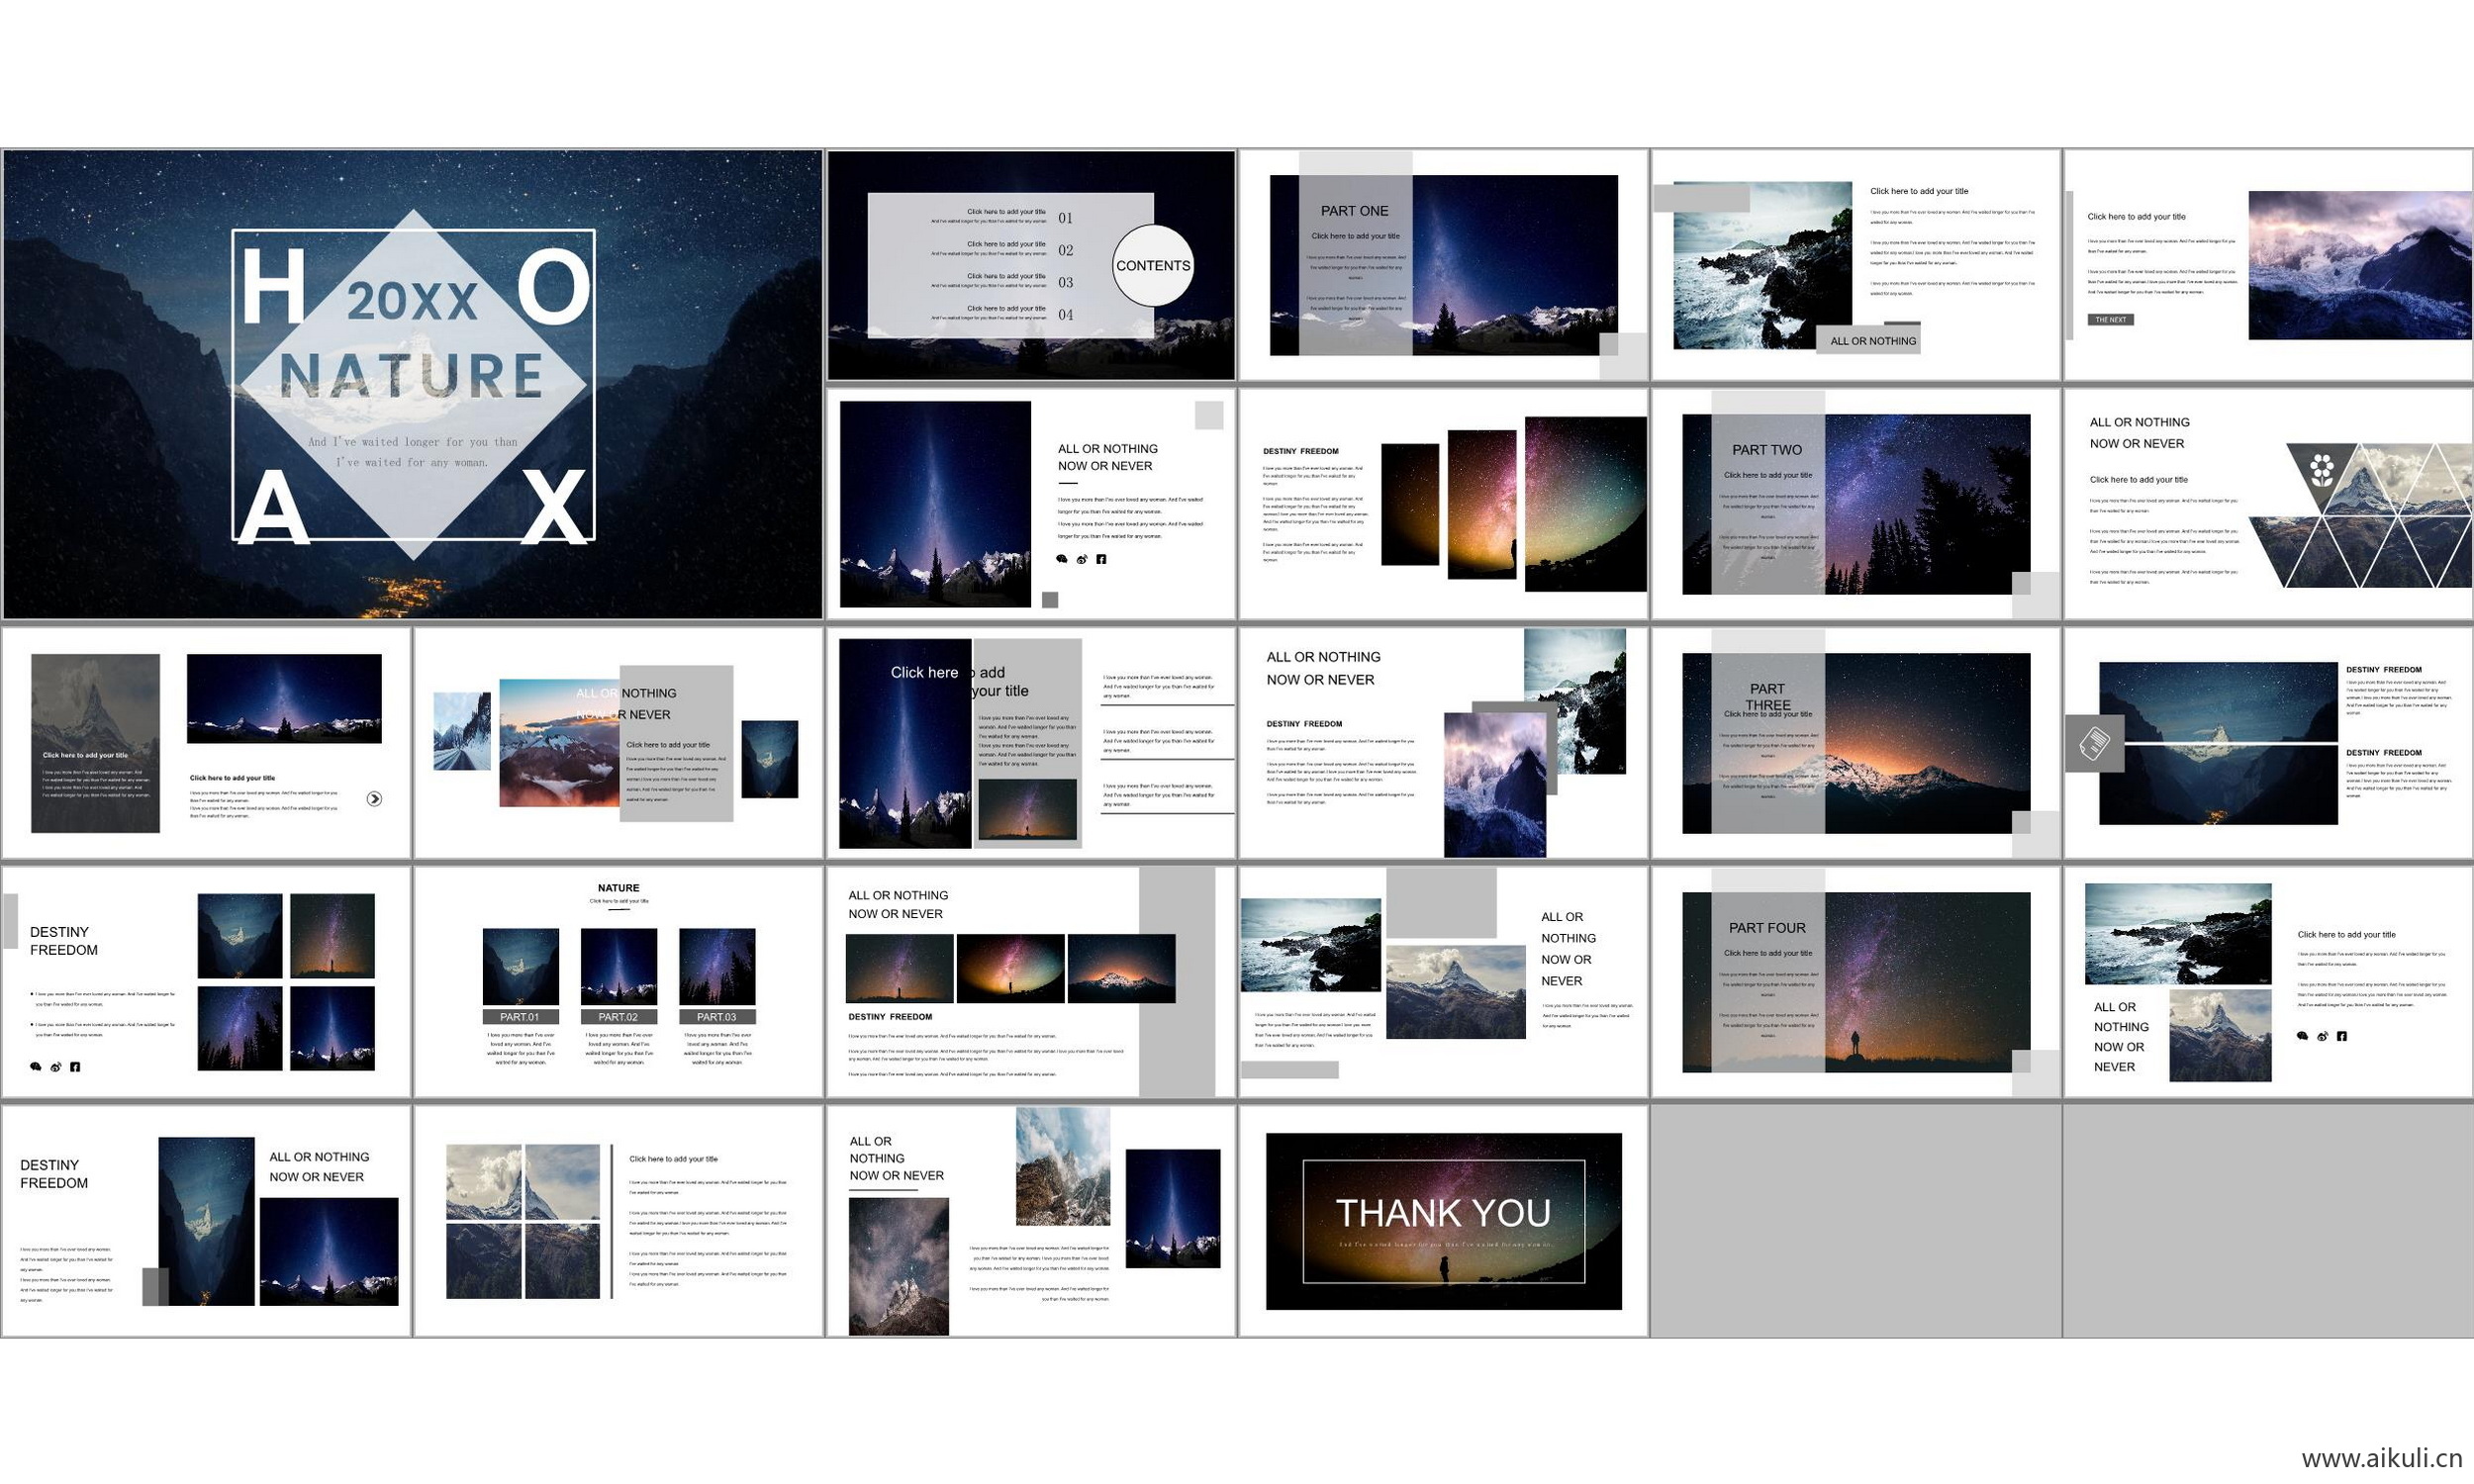This screenshot has height=1484, width=2474.
Task: Open the PART FOUR section slide
Action: 1856,982
